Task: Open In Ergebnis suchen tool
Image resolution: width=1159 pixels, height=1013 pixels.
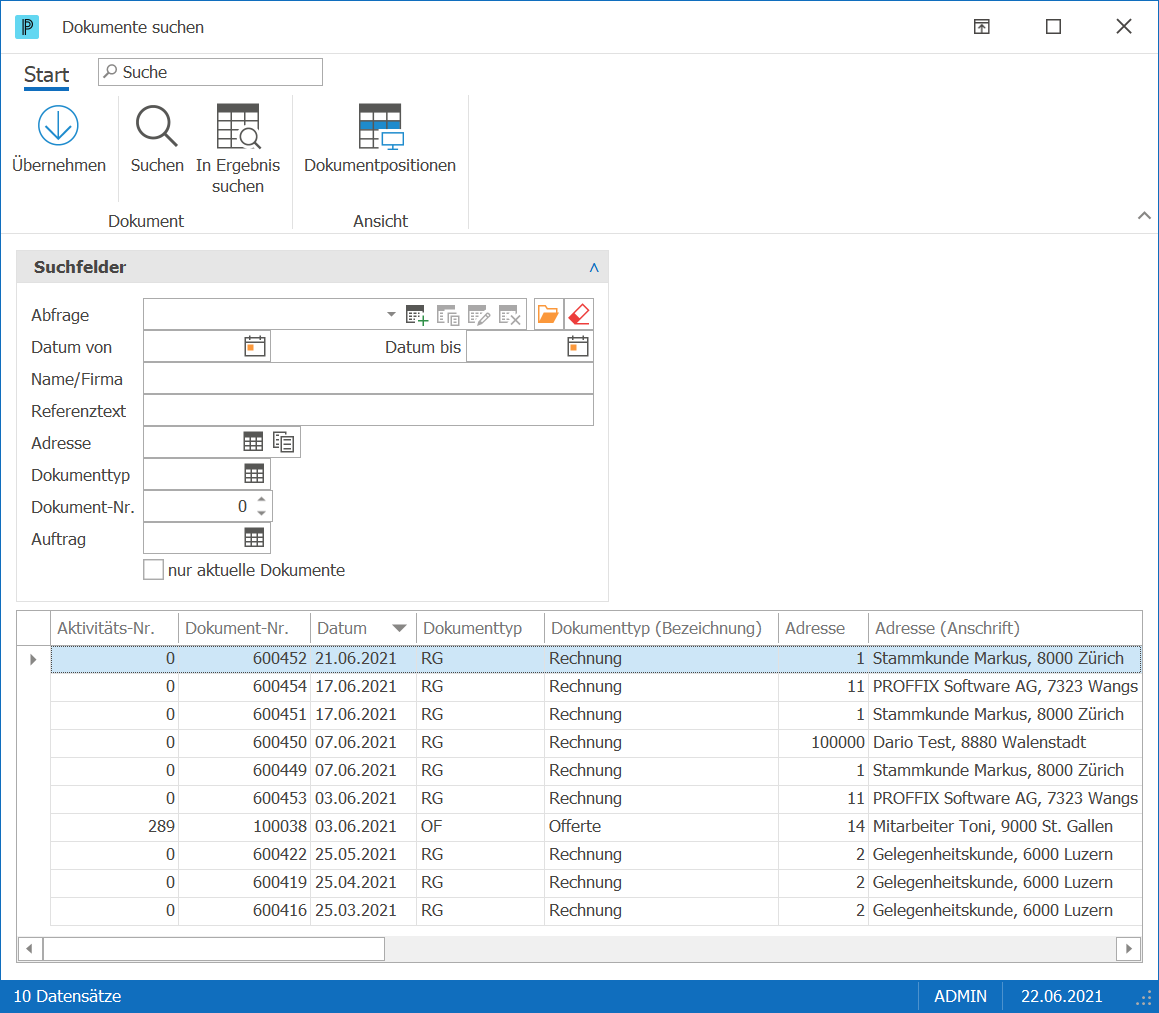Action: click(x=238, y=126)
